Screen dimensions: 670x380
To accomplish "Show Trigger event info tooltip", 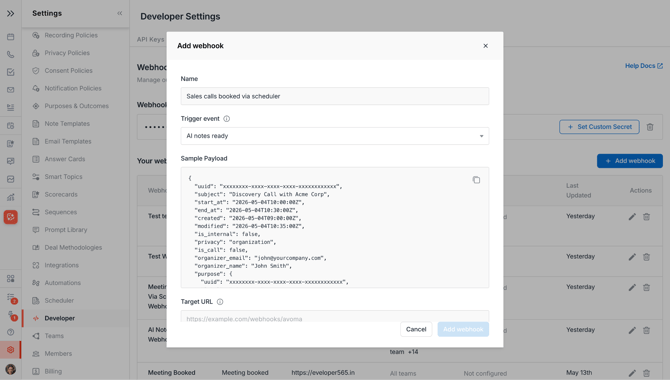I will (x=226, y=119).
